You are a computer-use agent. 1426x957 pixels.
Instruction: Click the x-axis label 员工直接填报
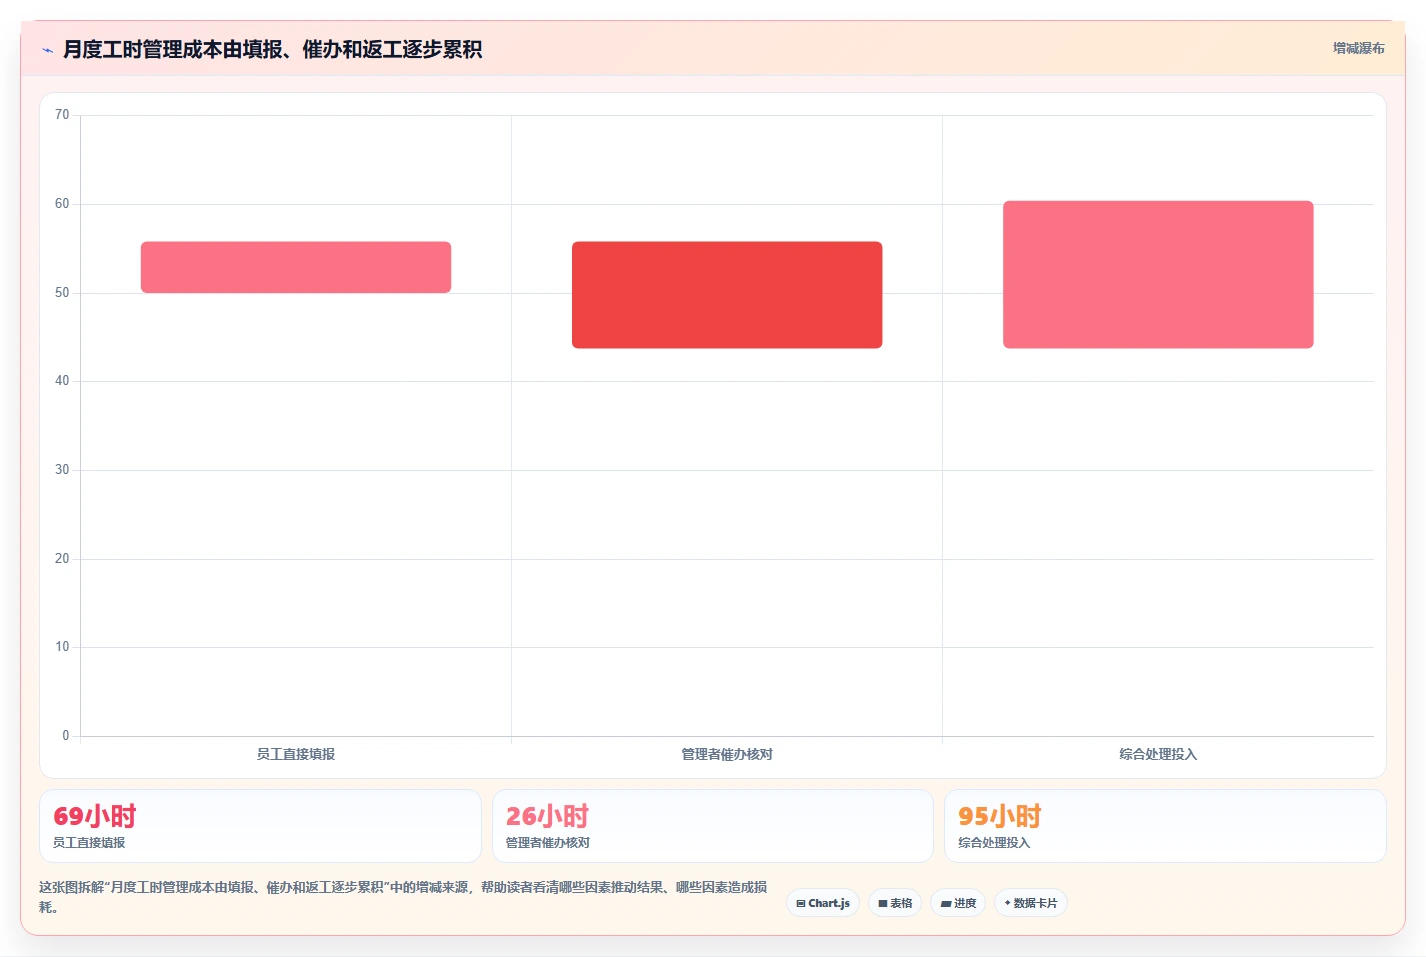coord(296,754)
